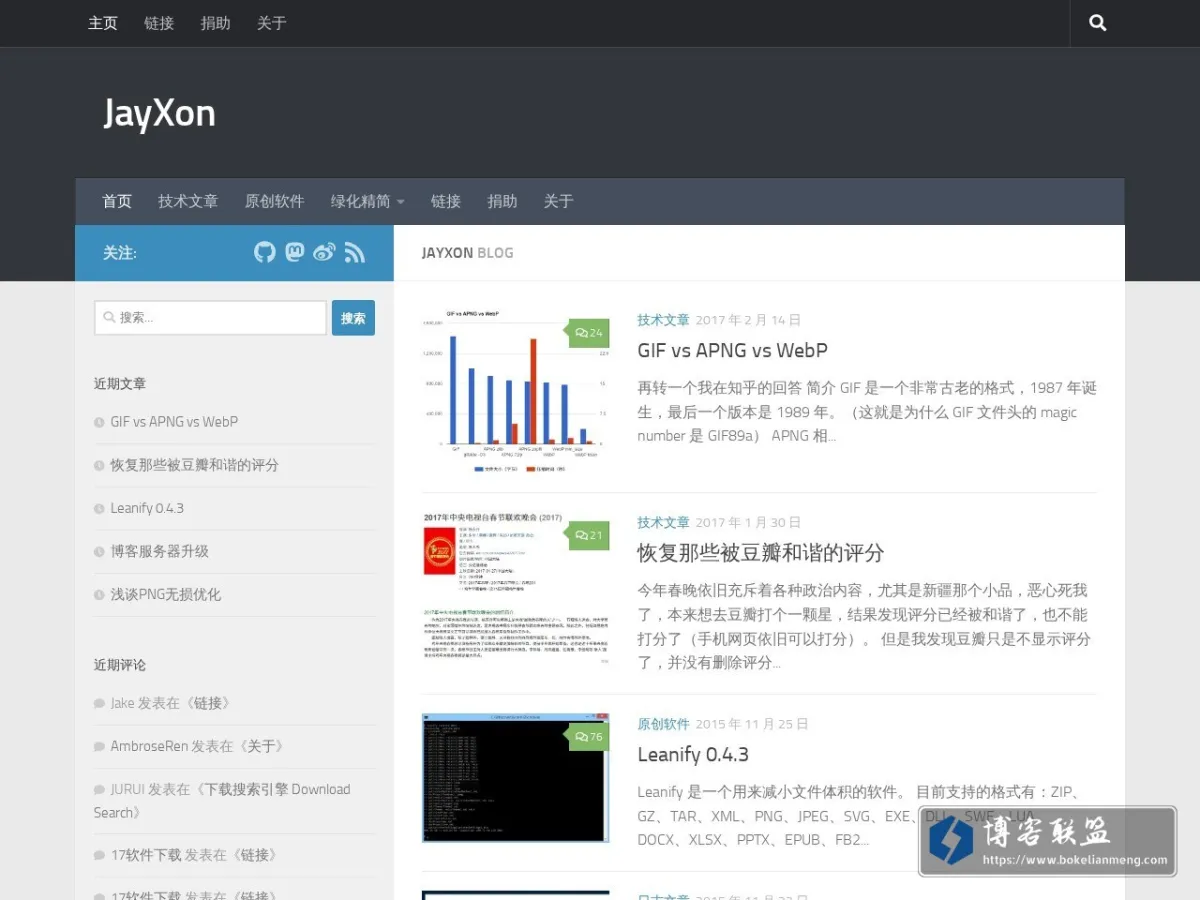Open the search icon in top bar

pos(1098,23)
